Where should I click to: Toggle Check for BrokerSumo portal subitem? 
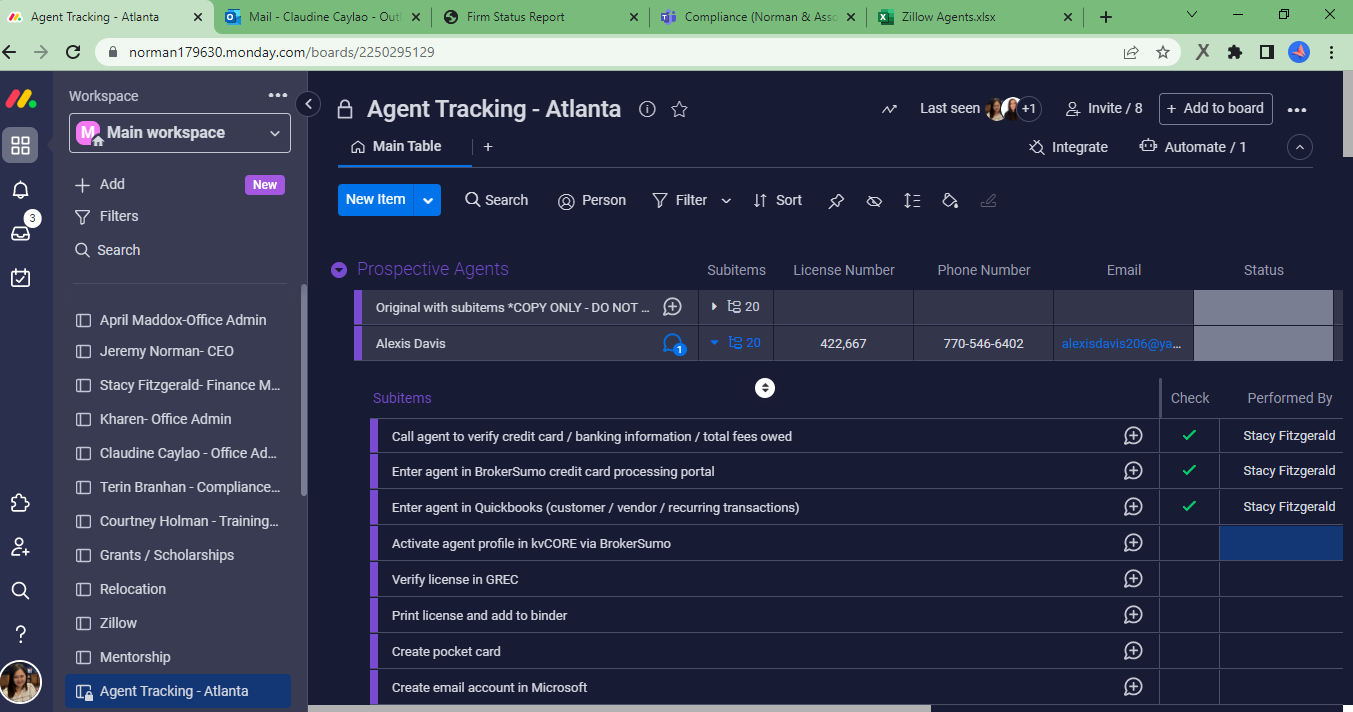pos(1189,471)
